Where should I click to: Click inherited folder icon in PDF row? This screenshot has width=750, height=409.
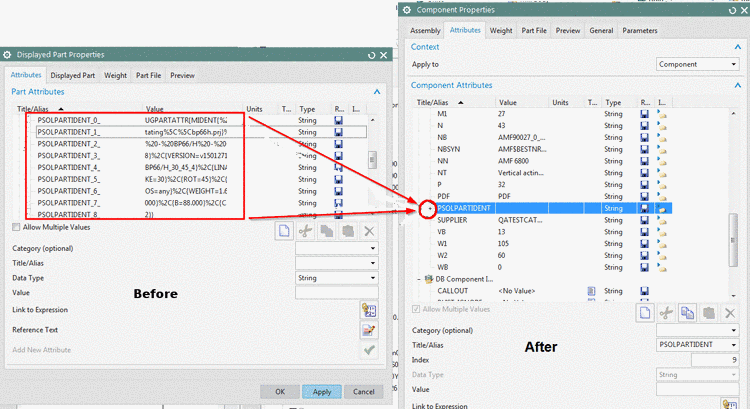(662, 197)
